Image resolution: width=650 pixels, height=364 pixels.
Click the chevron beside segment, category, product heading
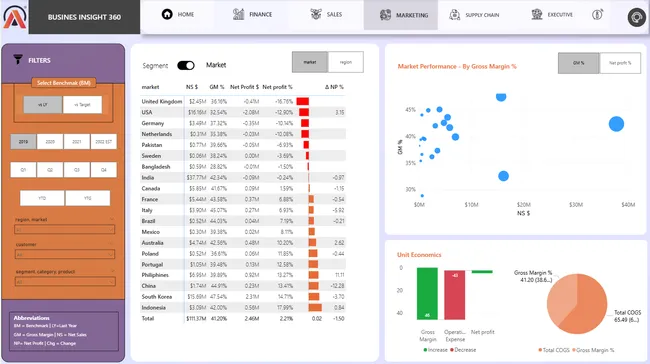[112, 271]
